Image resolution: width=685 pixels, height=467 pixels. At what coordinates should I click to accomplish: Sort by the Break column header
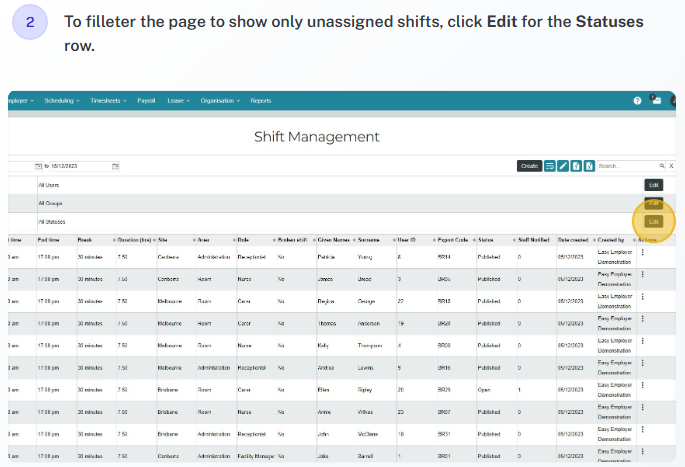click(85, 240)
